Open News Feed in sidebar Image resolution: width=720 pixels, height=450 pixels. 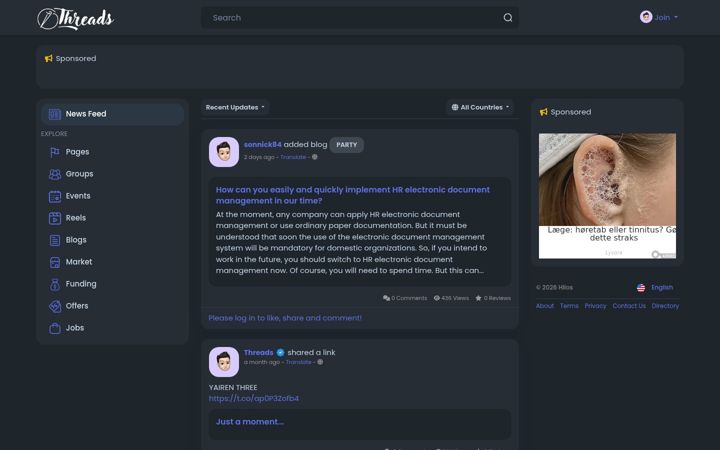[112, 114]
